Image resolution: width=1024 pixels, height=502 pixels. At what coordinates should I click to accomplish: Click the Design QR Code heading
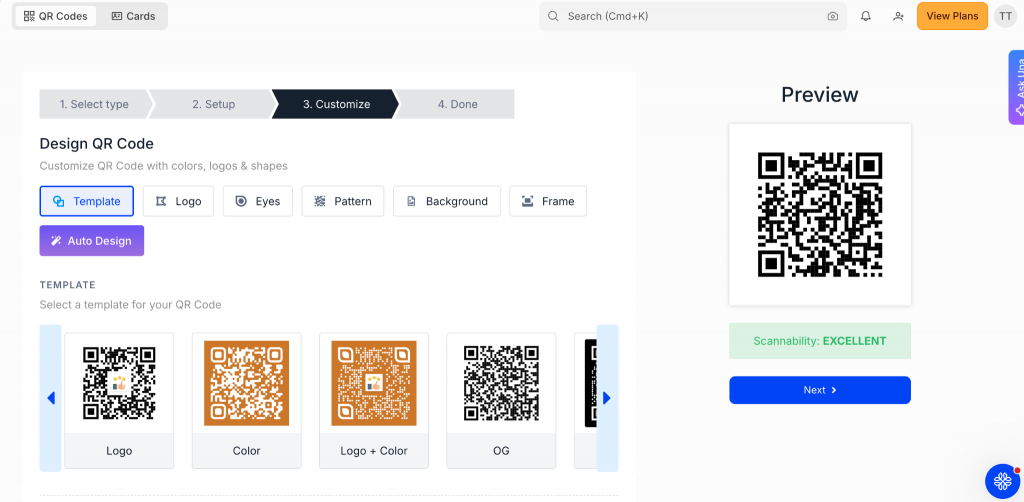tap(97, 144)
